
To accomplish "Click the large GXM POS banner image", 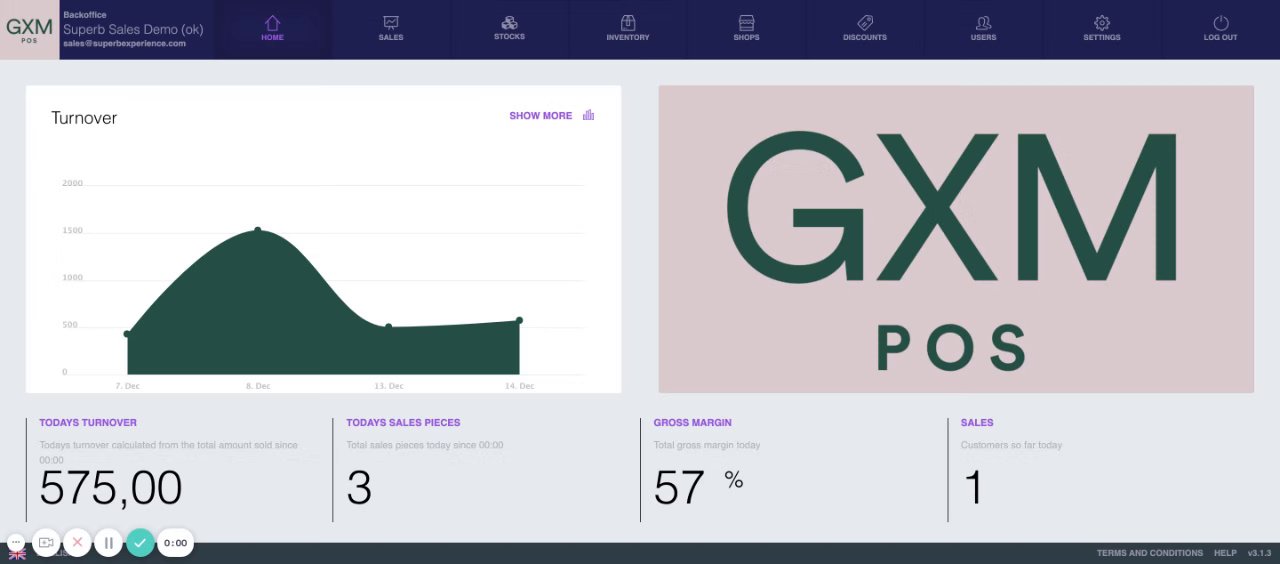I will coord(955,239).
